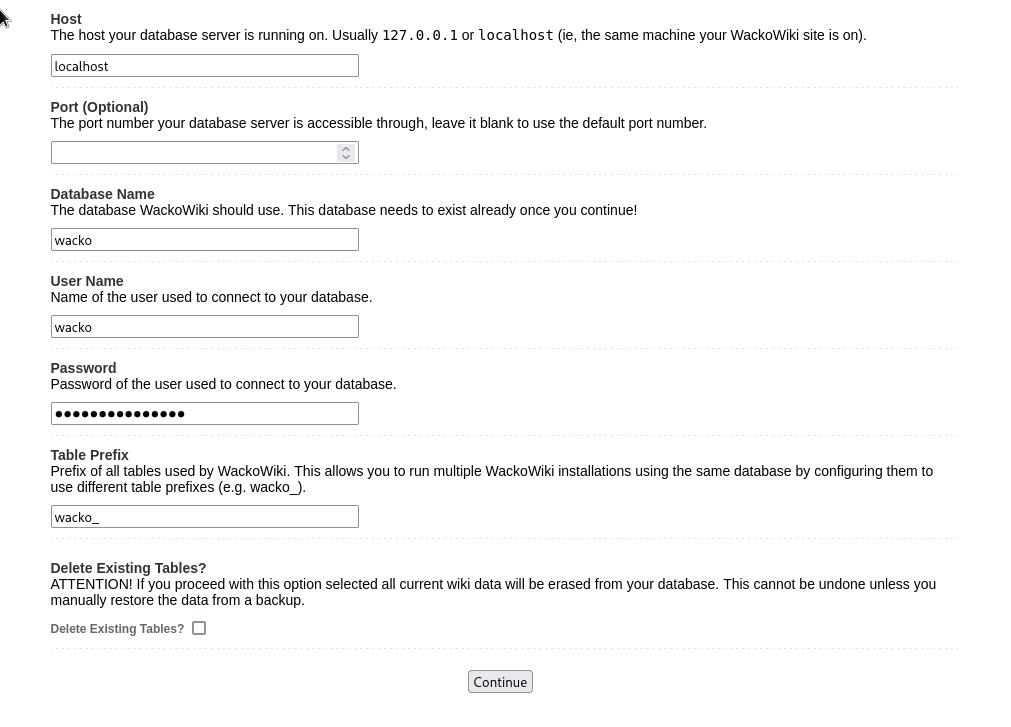Increase port number with up arrow
This screenshot has height=727, width=1011.
346,148
